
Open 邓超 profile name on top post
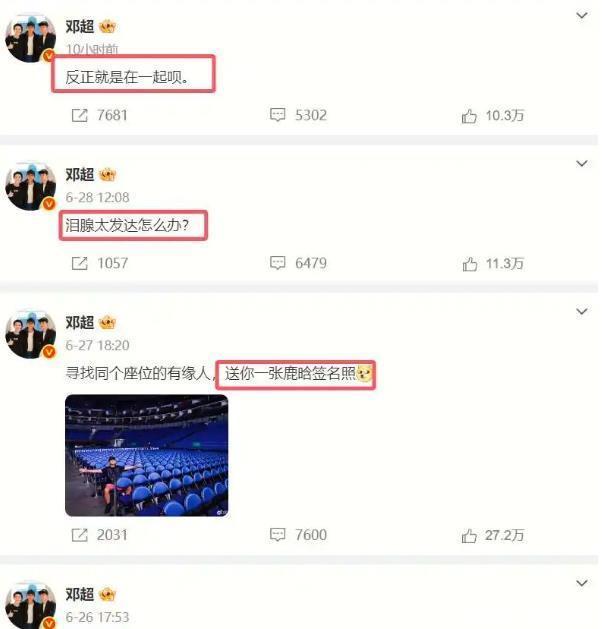click(x=80, y=26)
